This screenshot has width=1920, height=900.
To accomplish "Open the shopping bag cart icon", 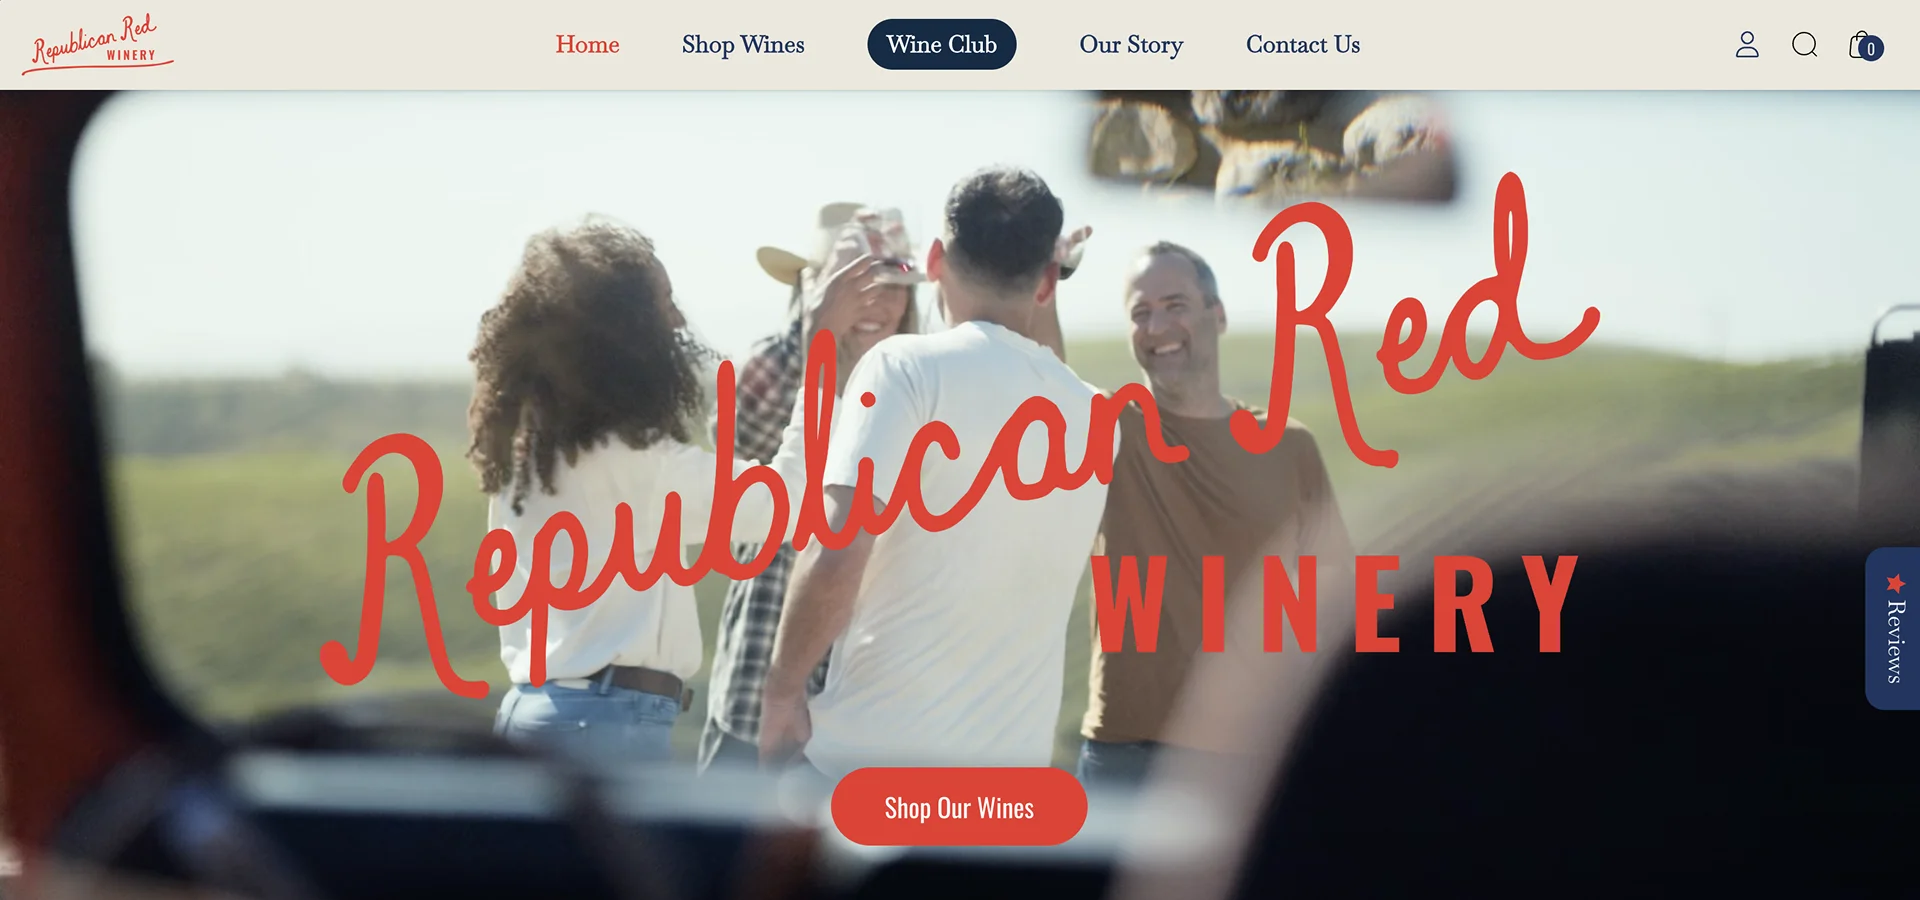I will point(1860,45).
